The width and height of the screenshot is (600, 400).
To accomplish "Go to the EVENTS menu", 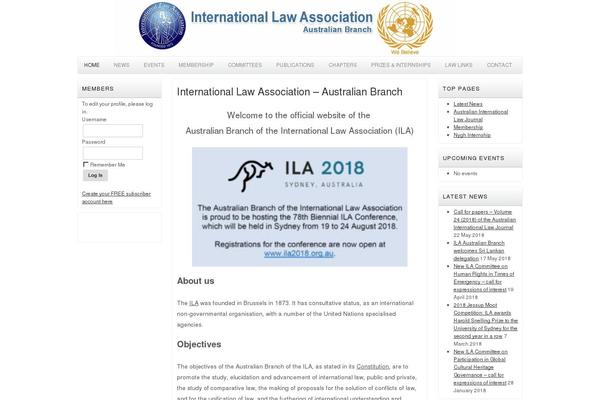I will tap(154, 65).
